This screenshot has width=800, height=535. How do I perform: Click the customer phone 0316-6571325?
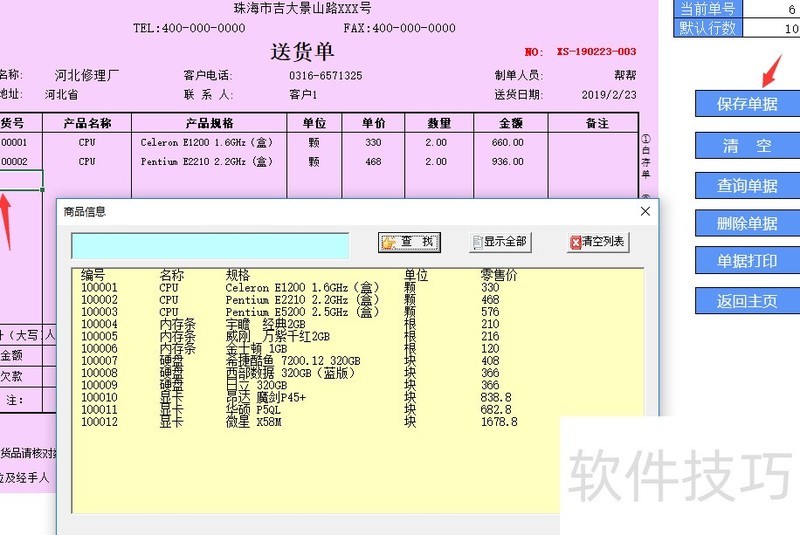click(326, 76)
